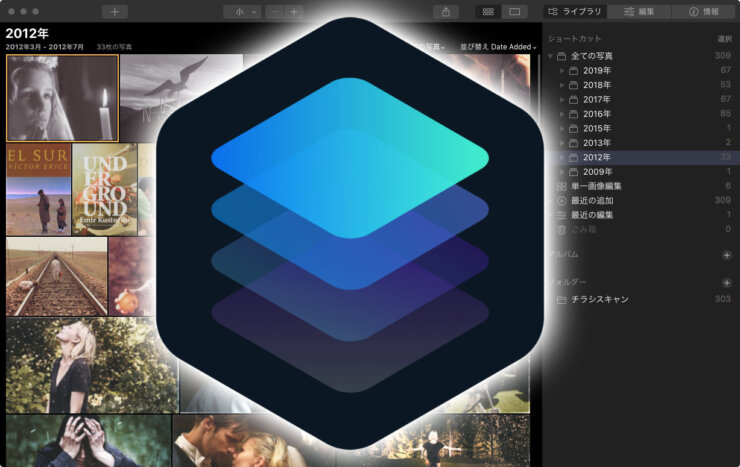Select the highlighted 2012年 row
740x467 pixels.
(x=640, y=157)
